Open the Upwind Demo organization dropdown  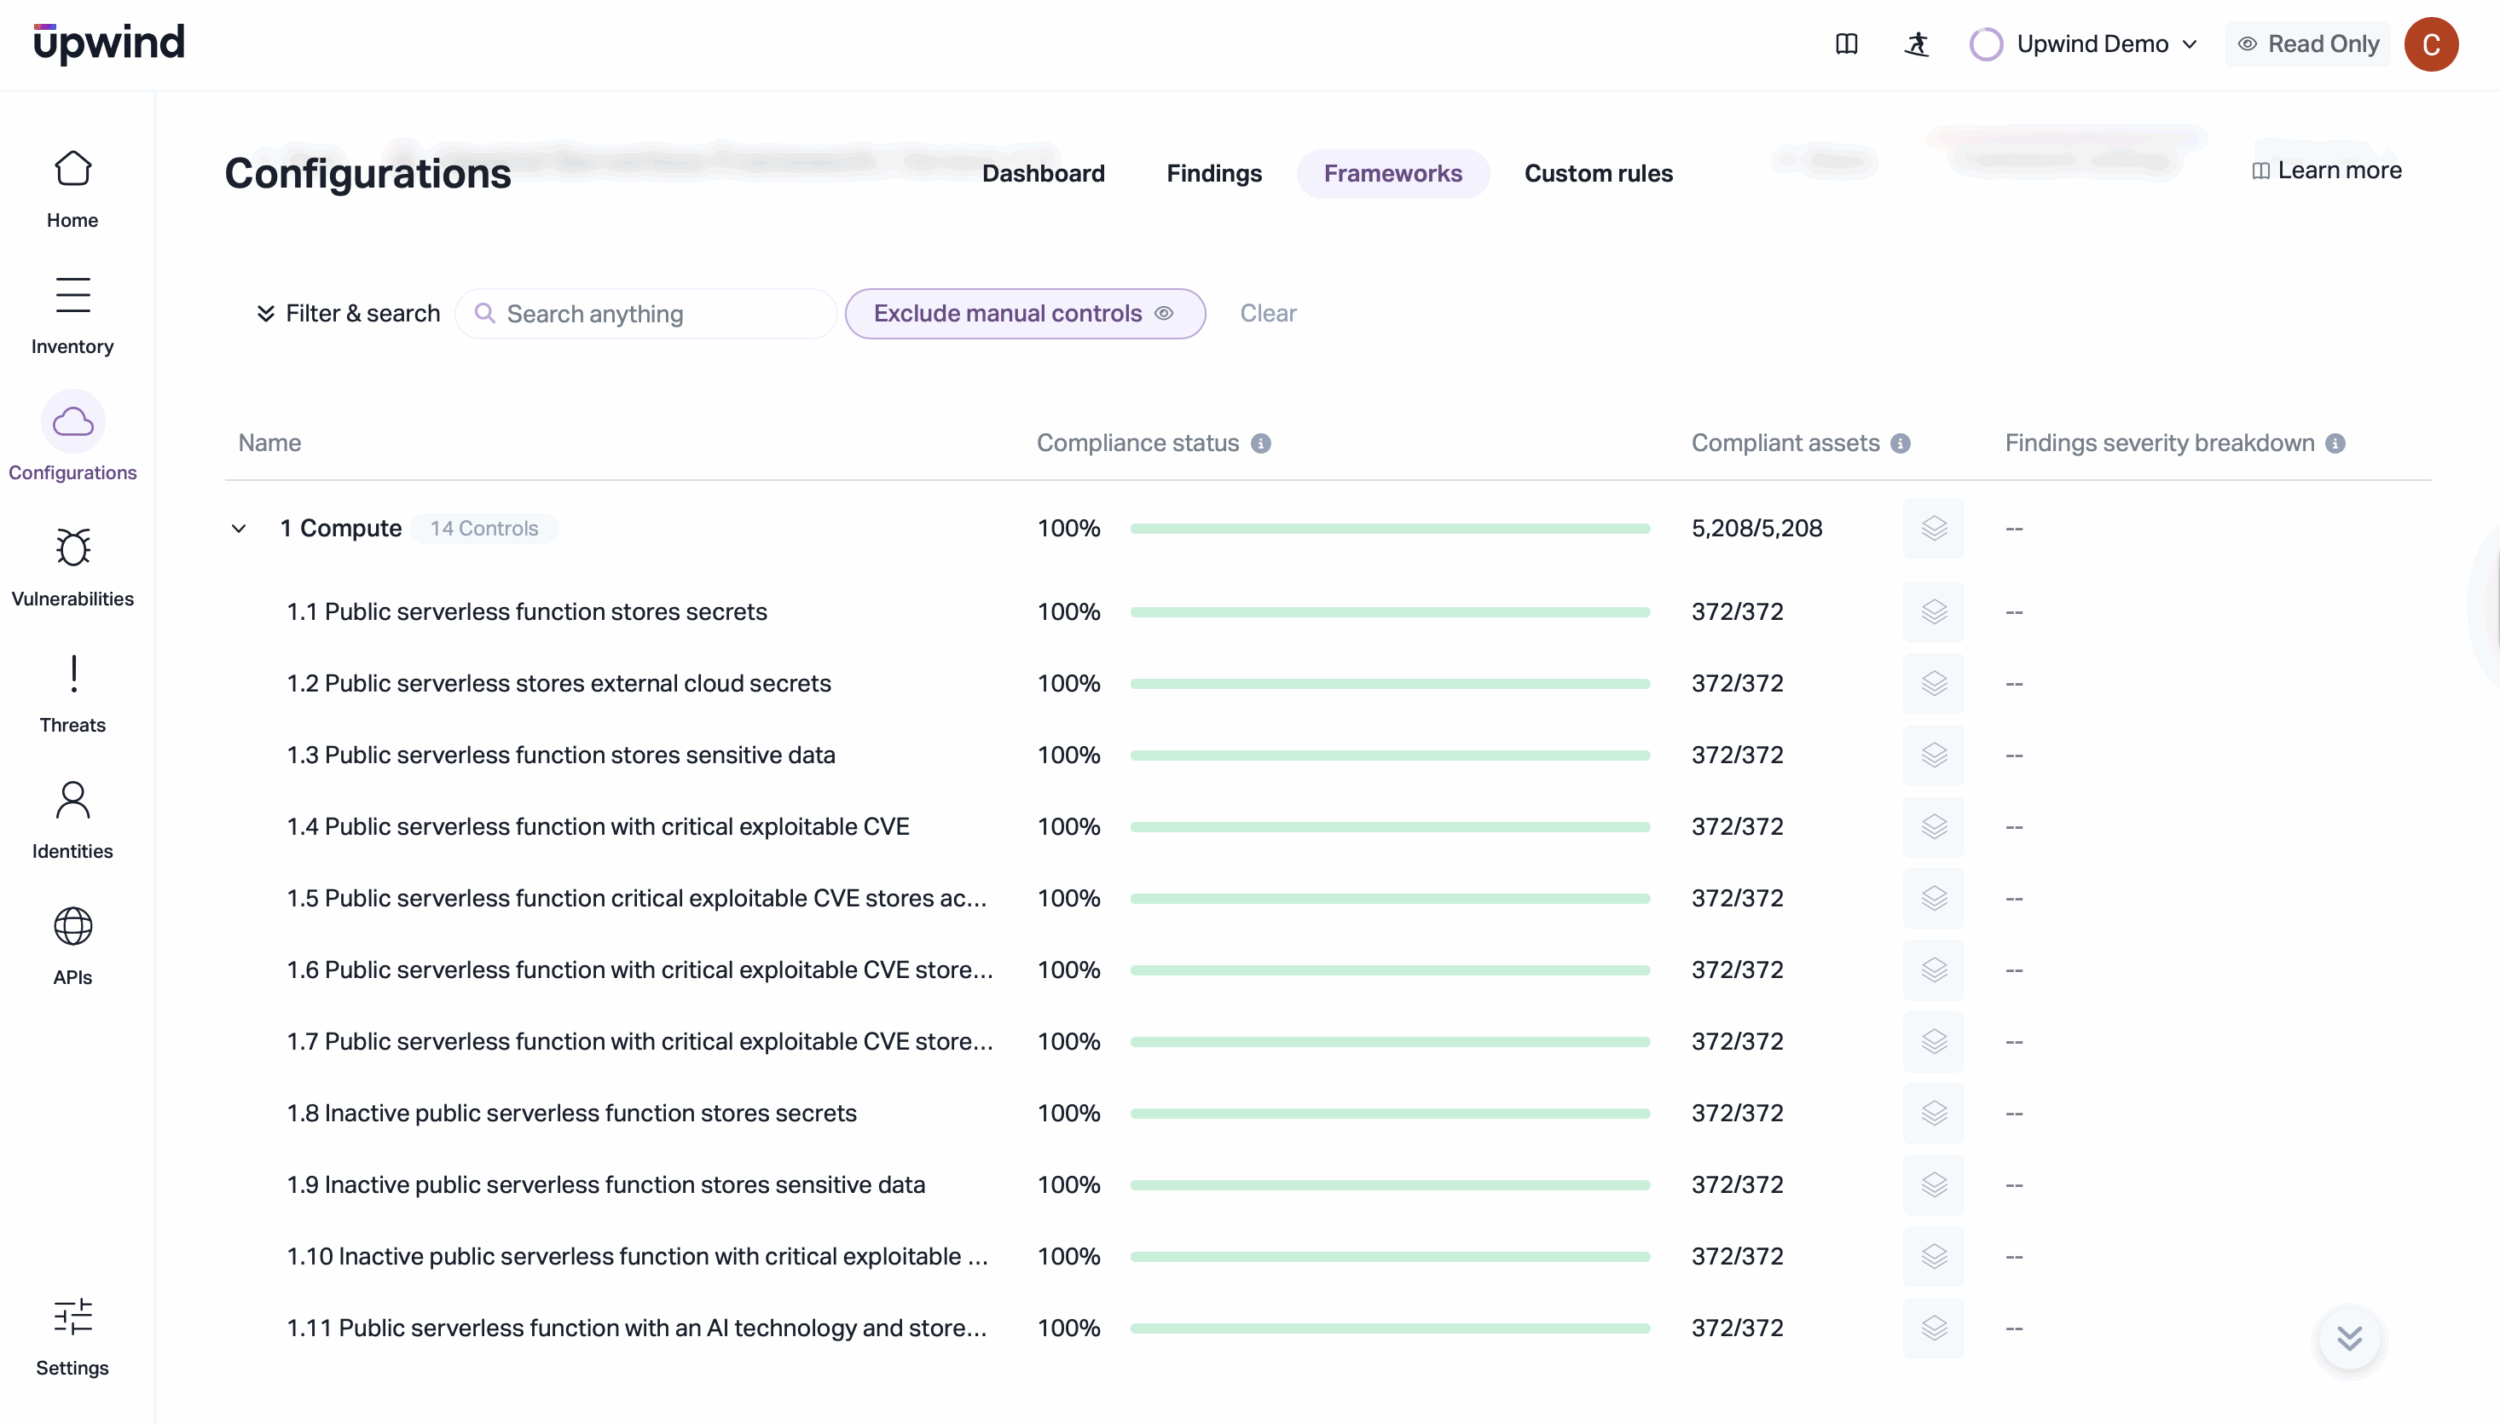2083,44
